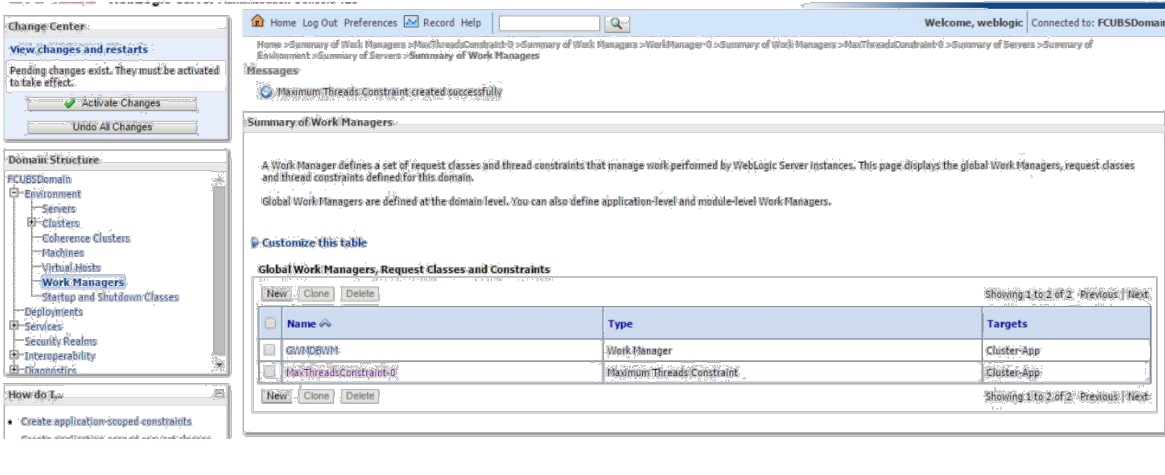The image size is (1165, 475).
Task: Select Startup and Shutdown Classes node
Action: 111,297
